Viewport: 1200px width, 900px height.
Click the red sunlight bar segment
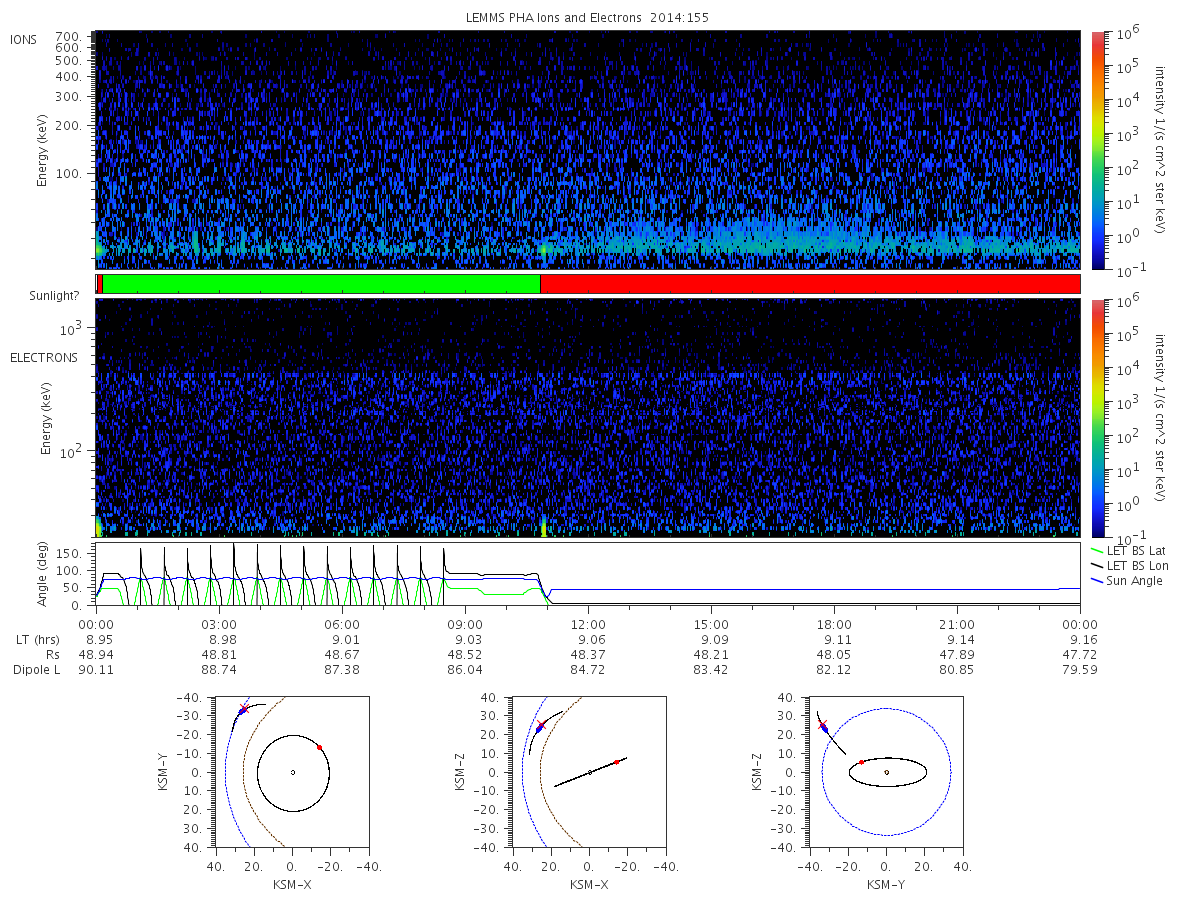[x=810, y=284]
